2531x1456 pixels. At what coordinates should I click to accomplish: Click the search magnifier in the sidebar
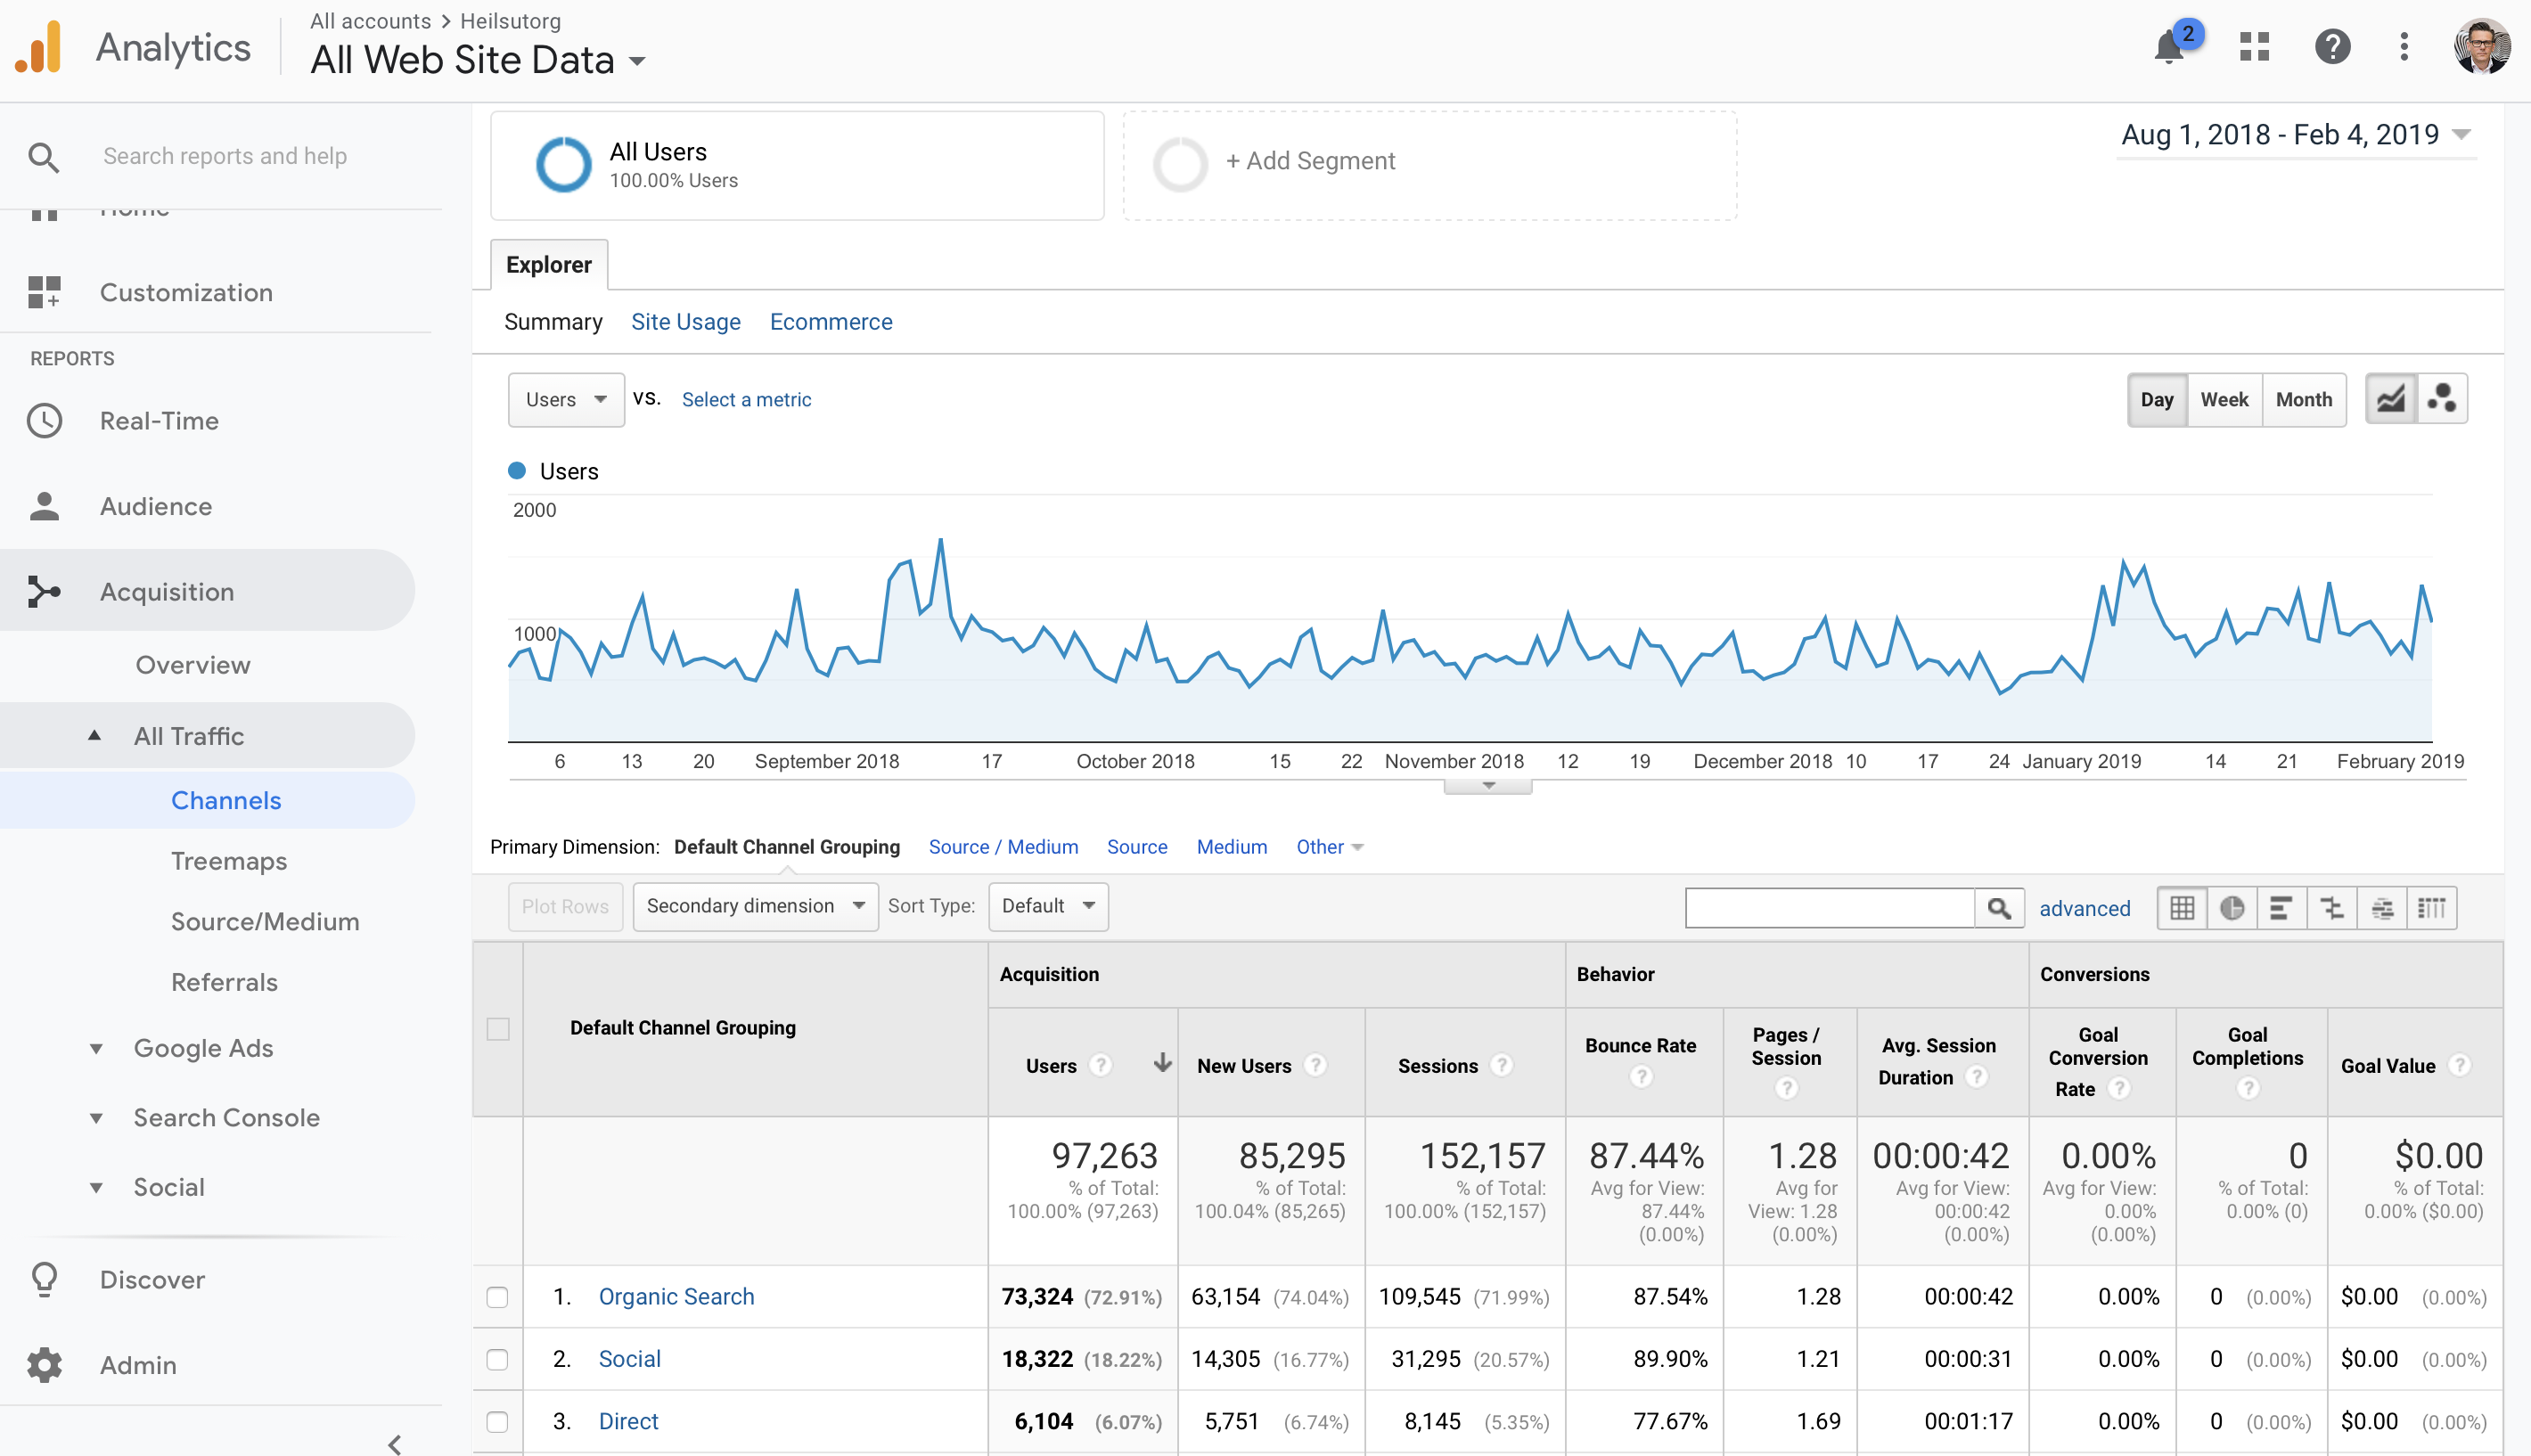coord(43,157)
